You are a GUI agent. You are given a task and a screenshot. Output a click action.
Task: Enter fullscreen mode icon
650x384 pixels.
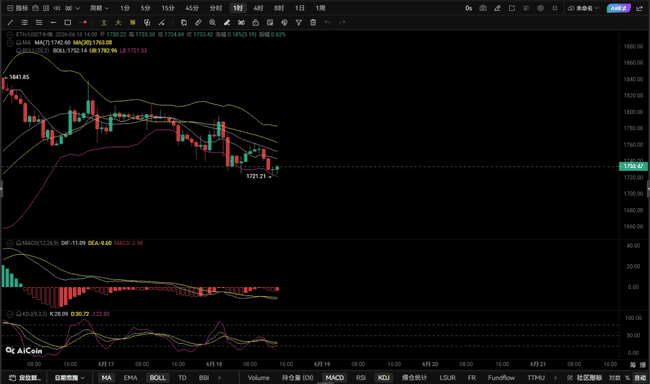click(x=555, y=8)
